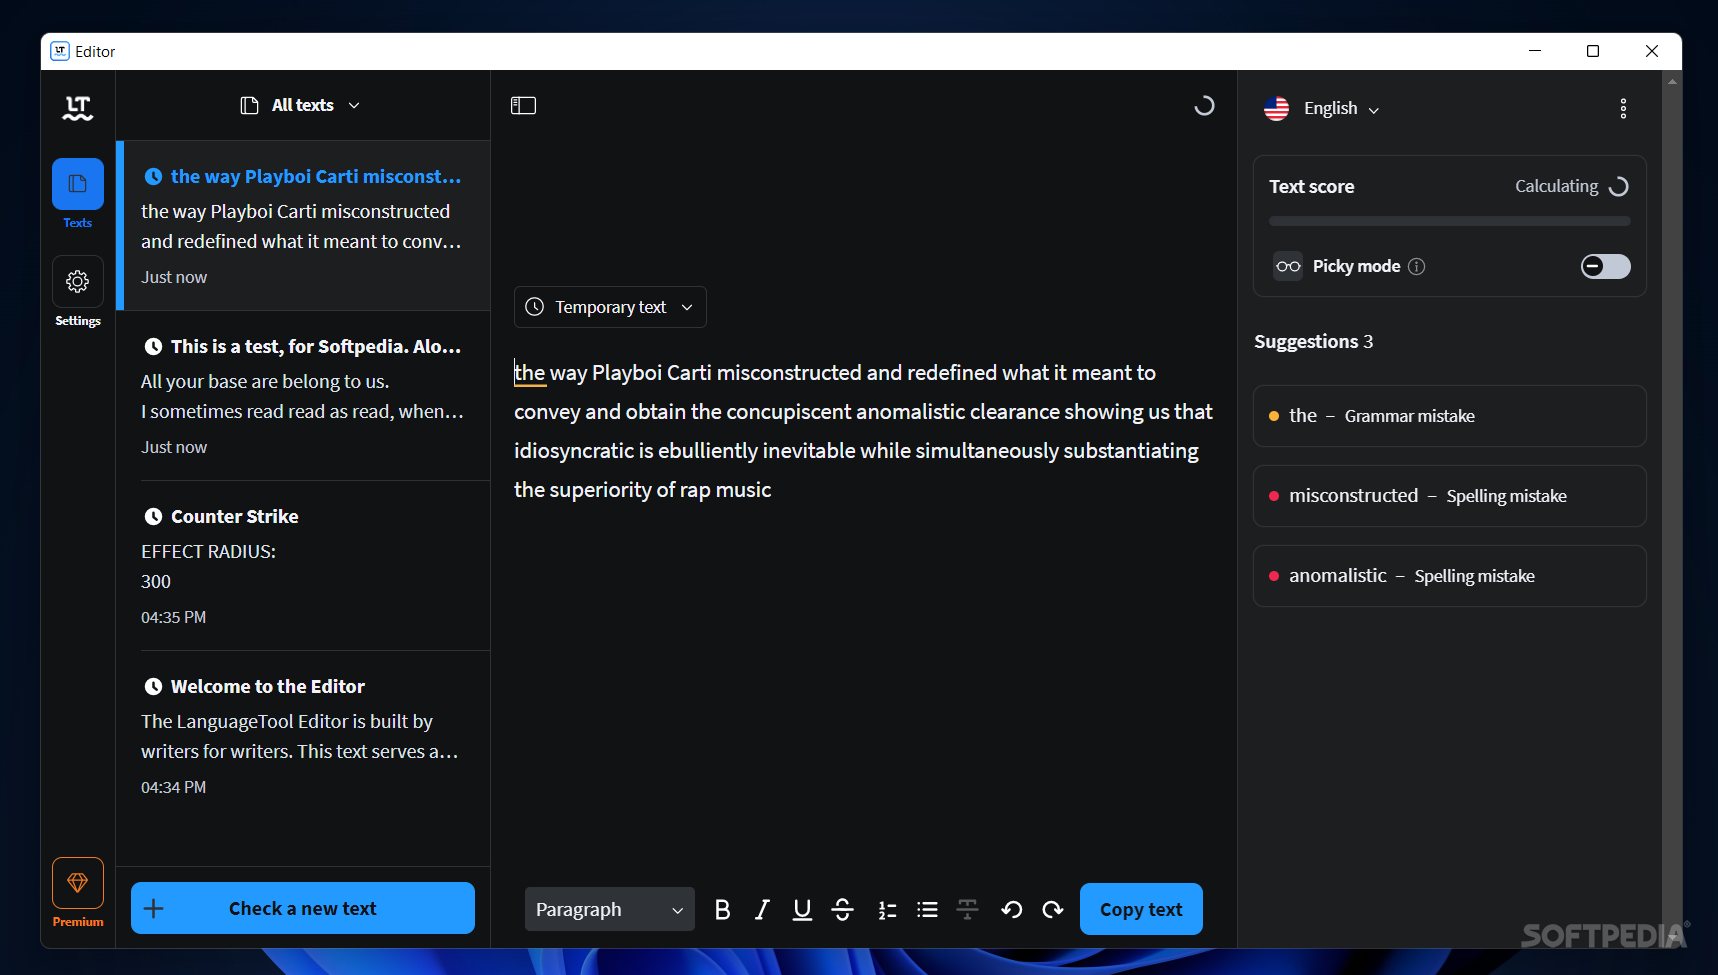Screen dimensions: 1718x975
Task: Click the plus icon on Check a new text
Action: point(154,908)
